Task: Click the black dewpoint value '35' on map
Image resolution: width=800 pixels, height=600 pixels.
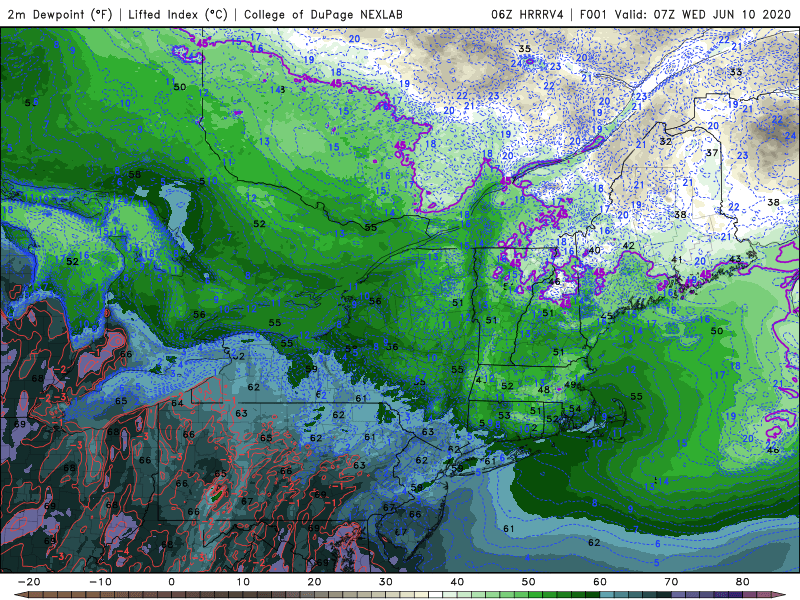Action: [x=524, y=49]
